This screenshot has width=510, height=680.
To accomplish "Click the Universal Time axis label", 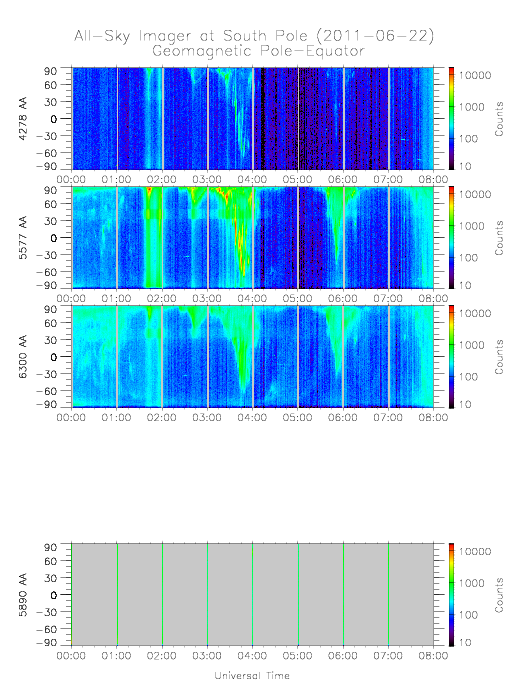I will pos(252,675).
